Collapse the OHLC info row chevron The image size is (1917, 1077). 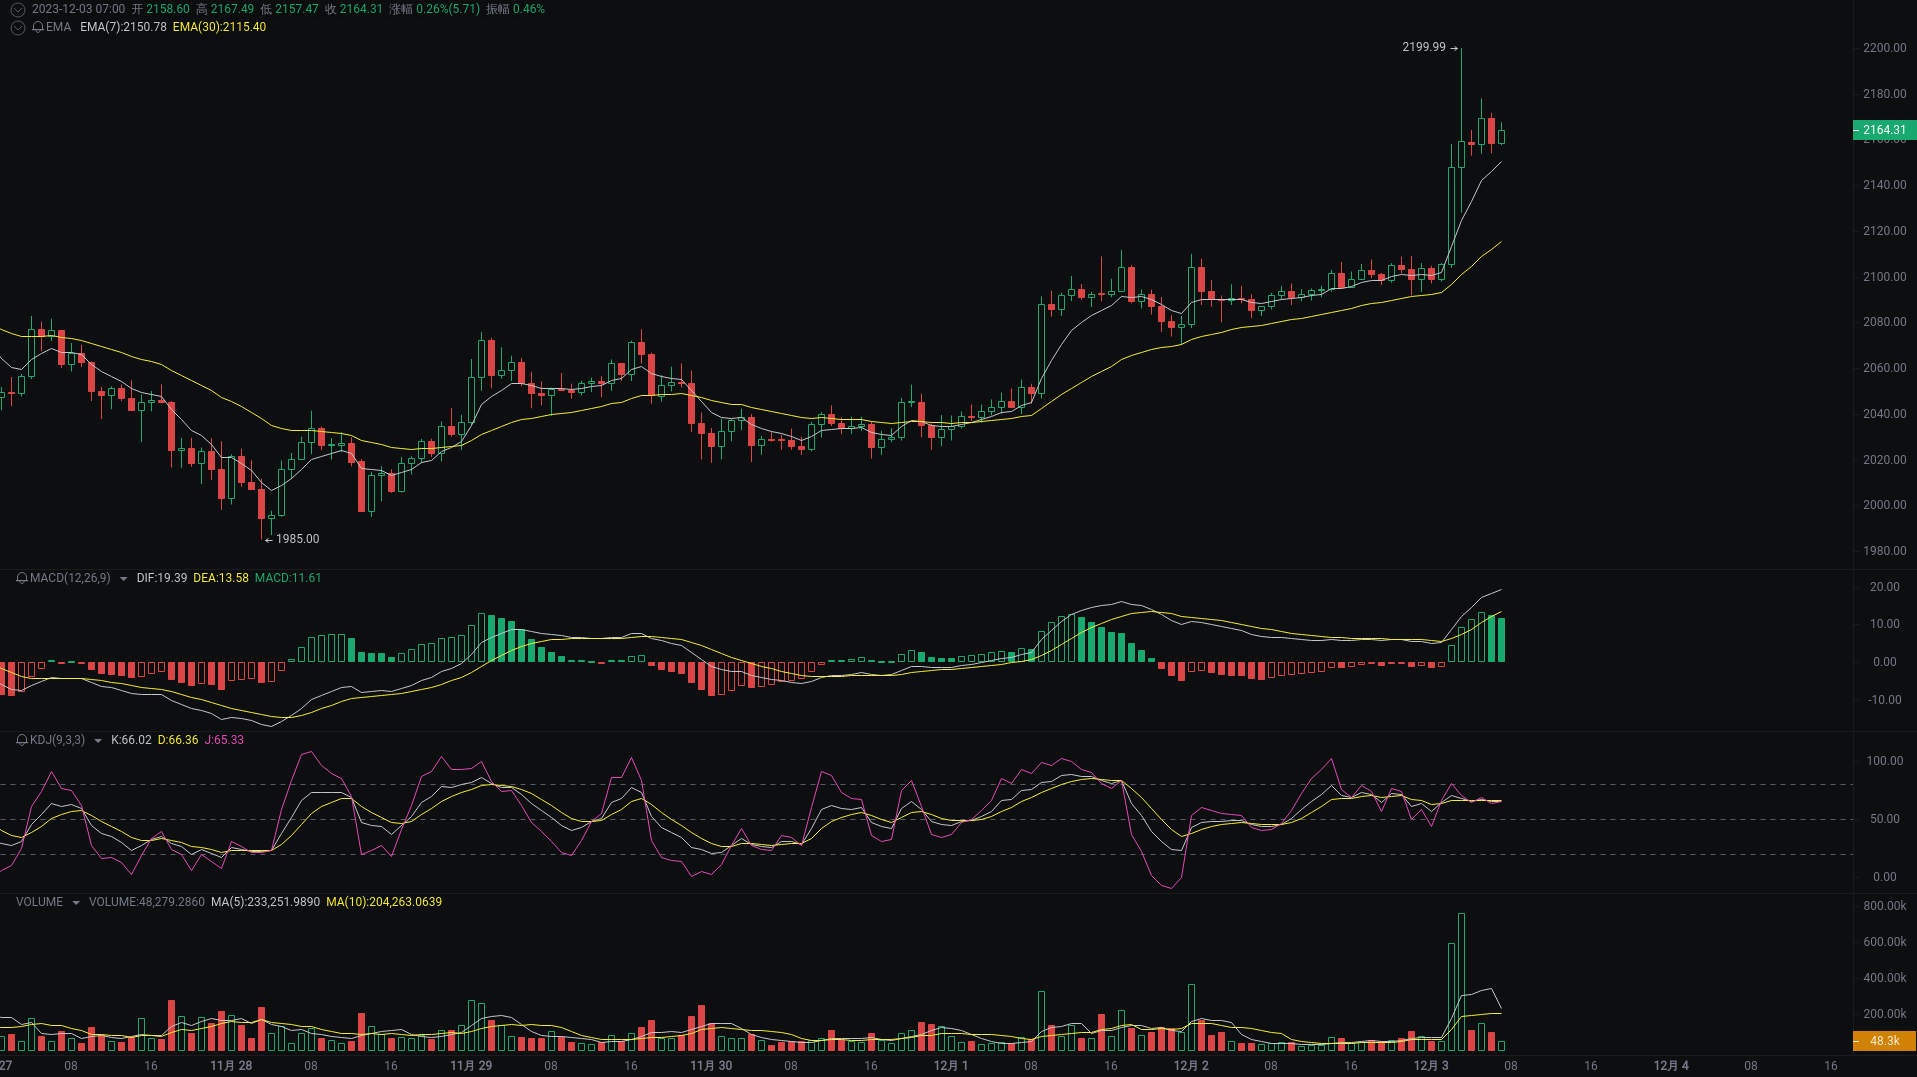click(17, 9)
